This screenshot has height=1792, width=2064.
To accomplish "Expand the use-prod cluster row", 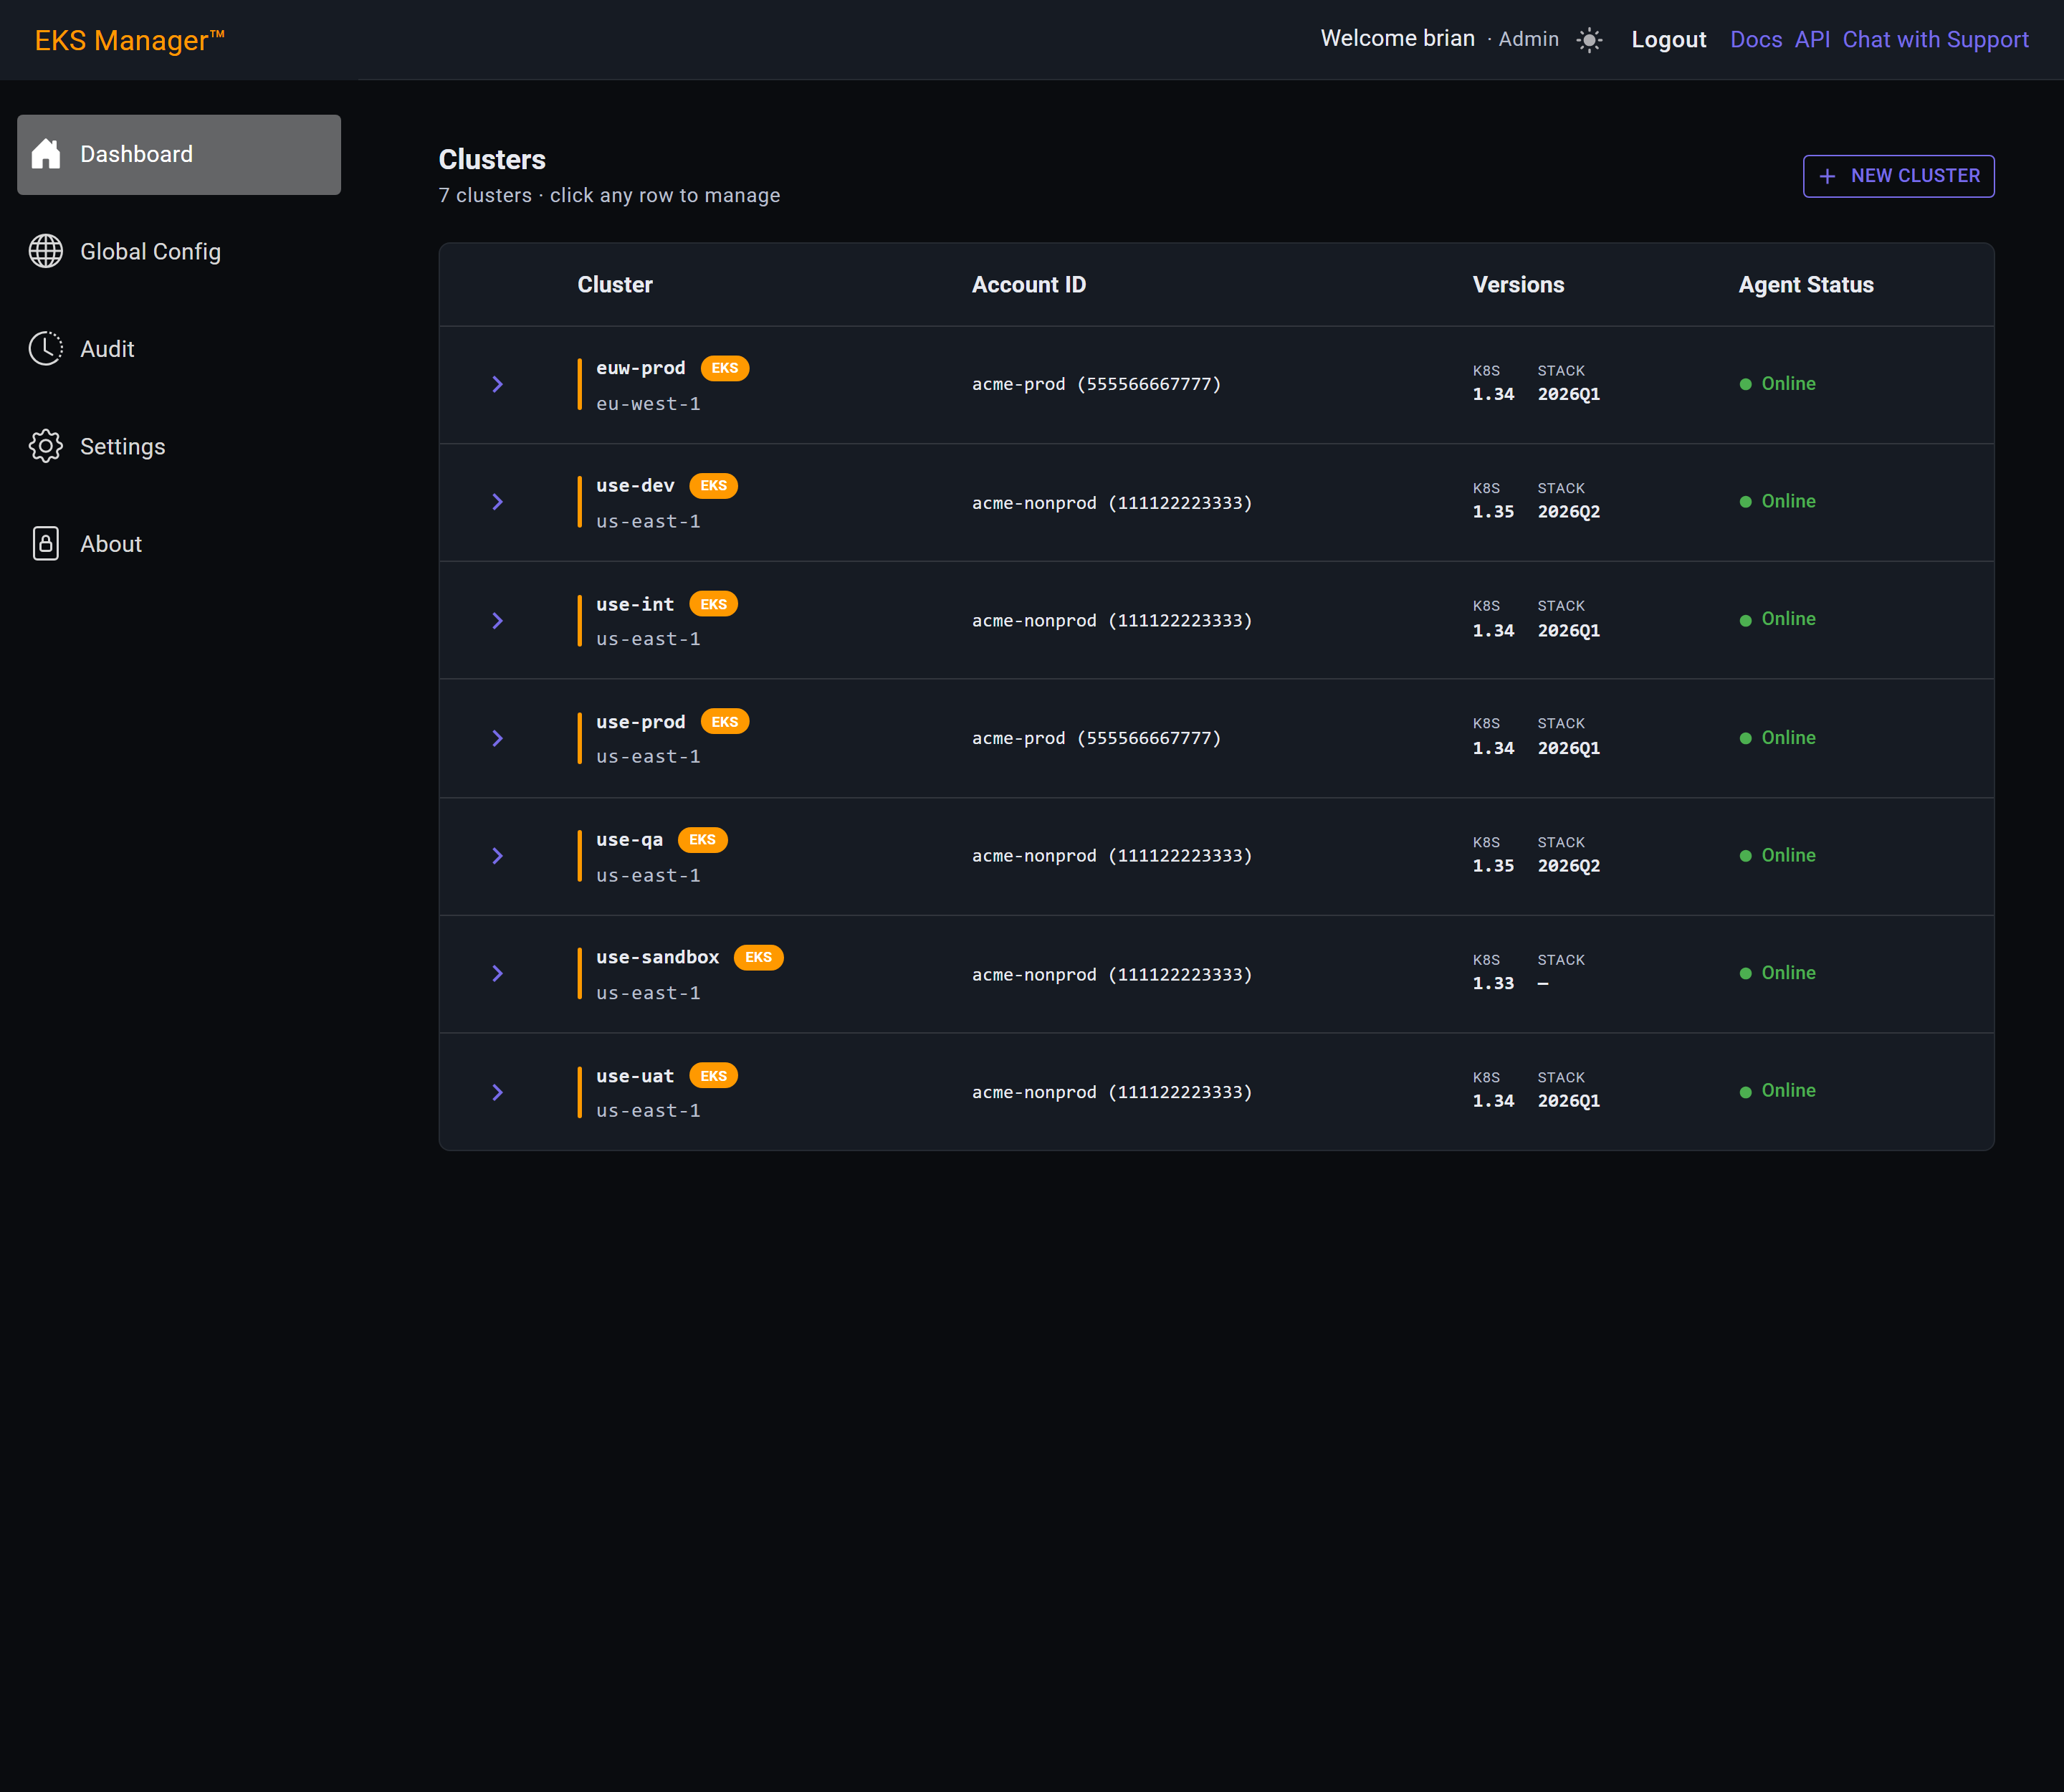I will (x=497, y=738).
